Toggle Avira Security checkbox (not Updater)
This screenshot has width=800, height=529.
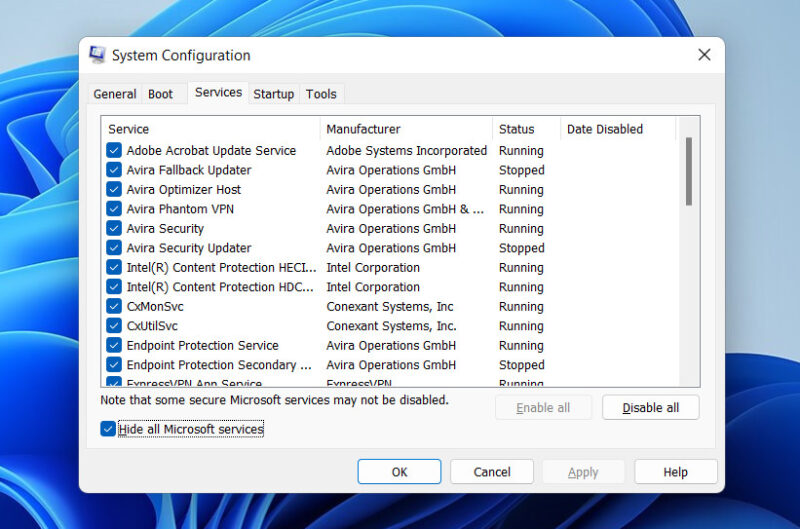tap(114, 229)
